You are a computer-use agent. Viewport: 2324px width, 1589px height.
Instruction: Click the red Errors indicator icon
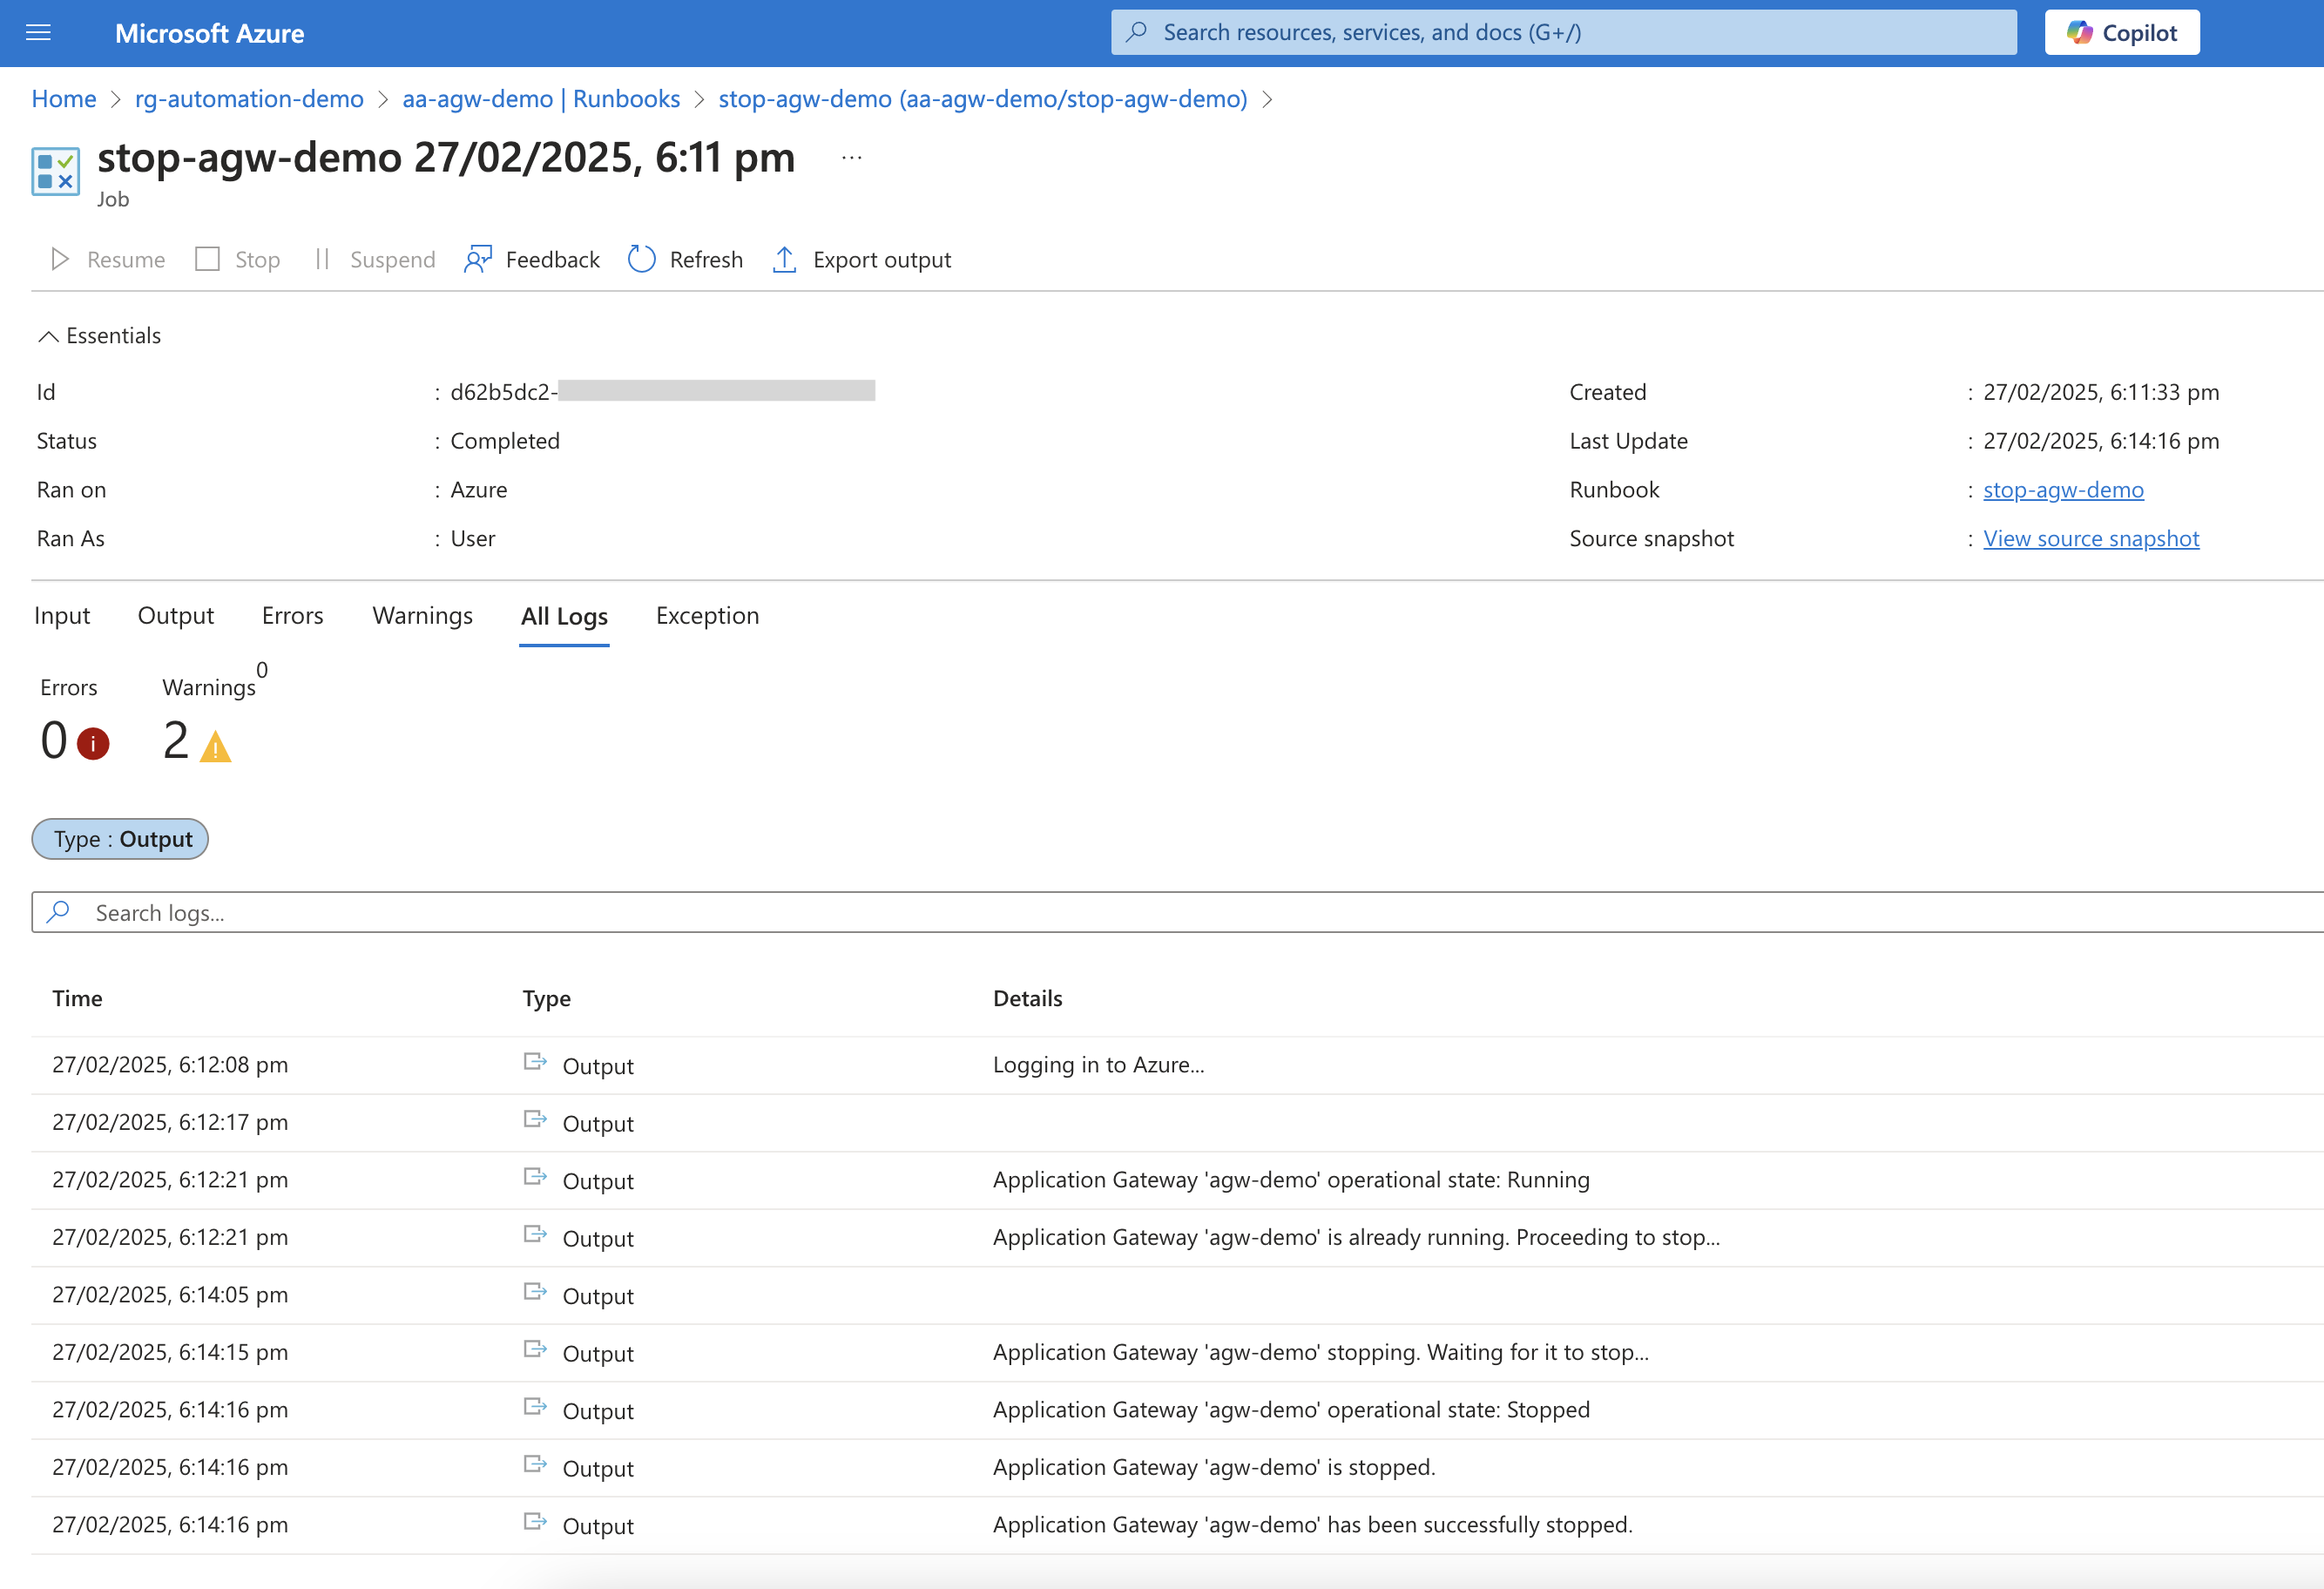tap(93, 743)
